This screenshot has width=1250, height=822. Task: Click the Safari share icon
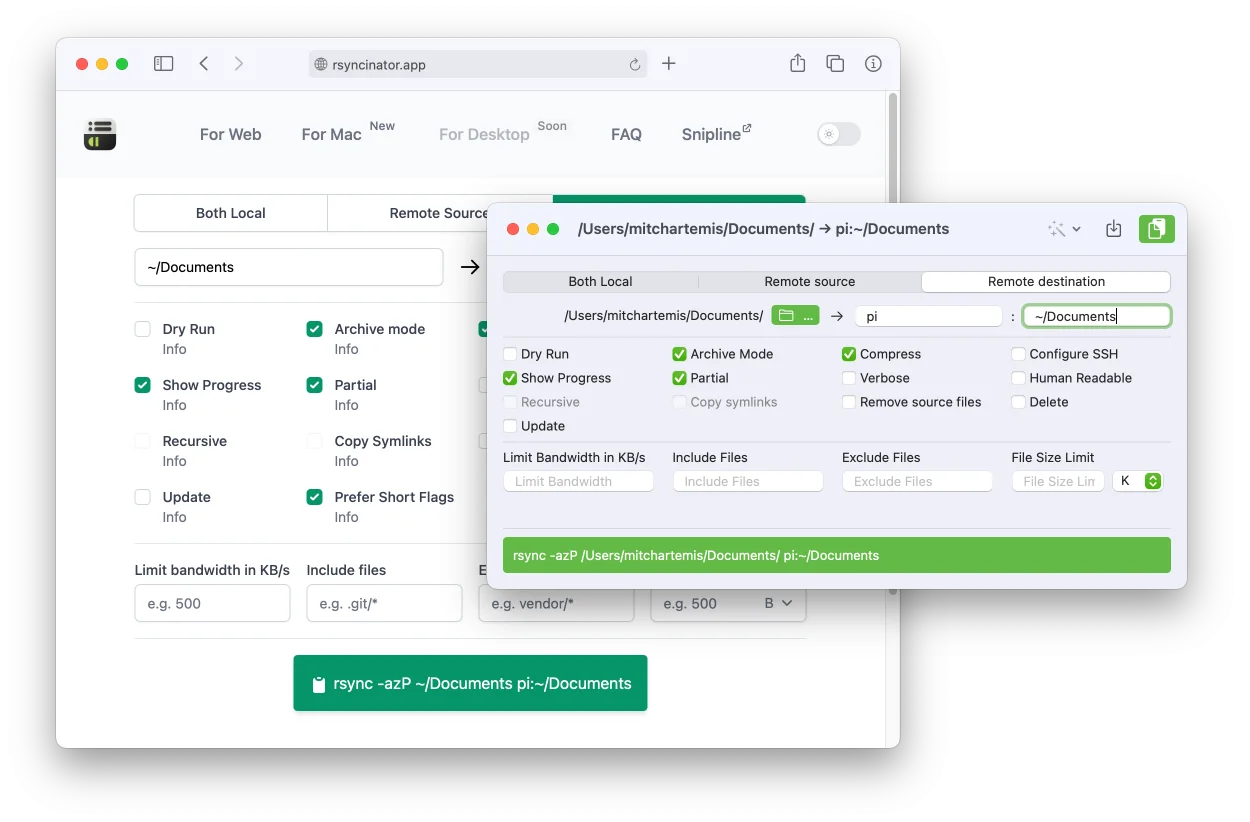[797, 64]
